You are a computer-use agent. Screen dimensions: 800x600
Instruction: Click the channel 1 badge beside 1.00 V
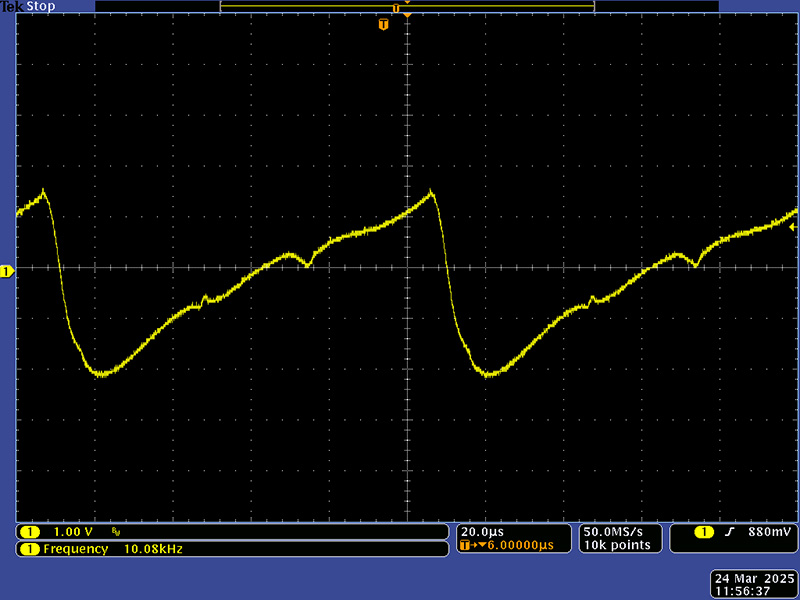click(30, 531)
